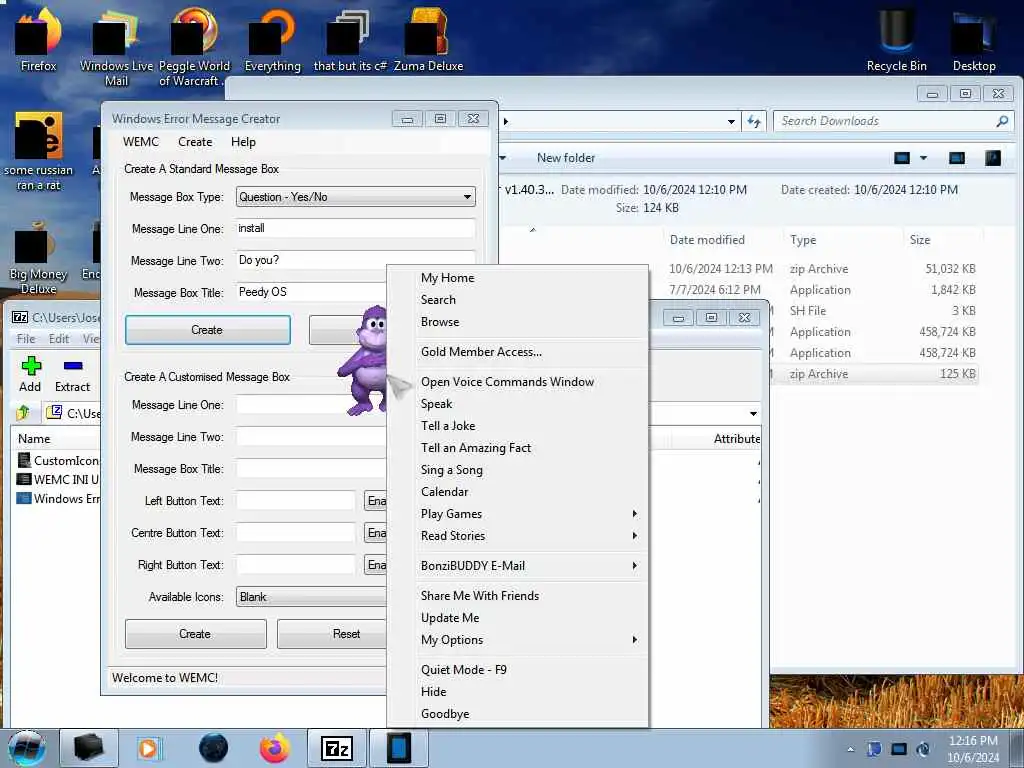Click the Add button in 7-Zip

coord(30,375)
